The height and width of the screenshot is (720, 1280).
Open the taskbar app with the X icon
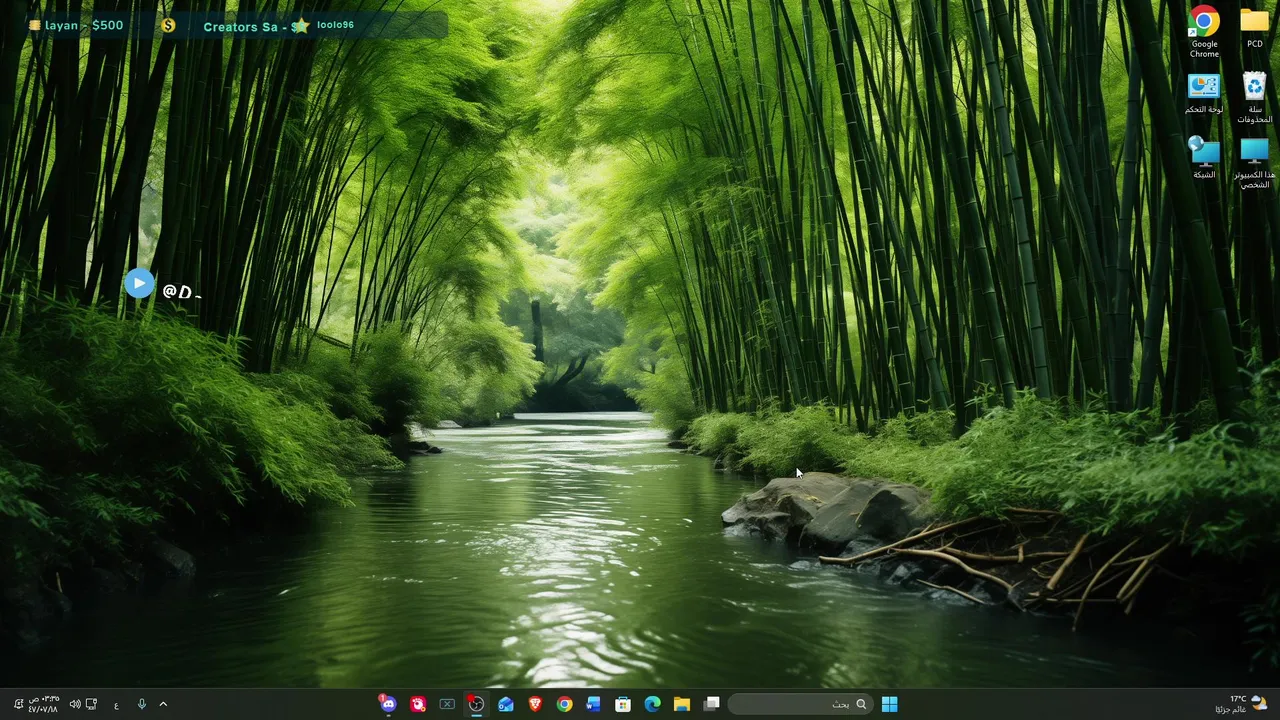447,704
